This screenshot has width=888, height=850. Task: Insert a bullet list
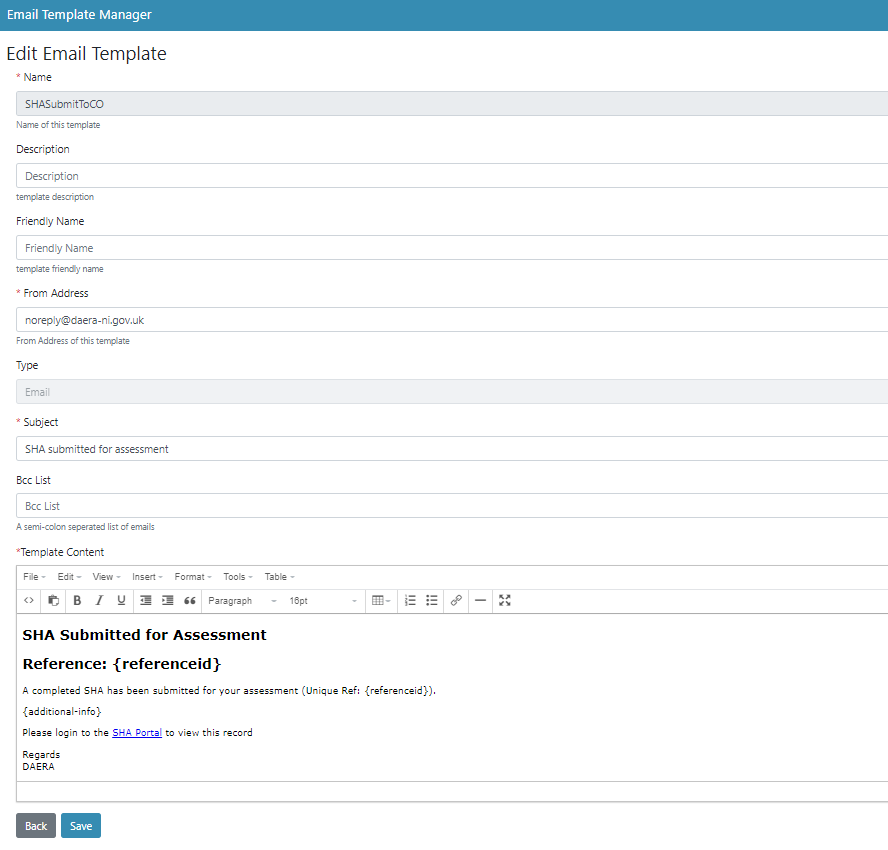pos(432,601)
